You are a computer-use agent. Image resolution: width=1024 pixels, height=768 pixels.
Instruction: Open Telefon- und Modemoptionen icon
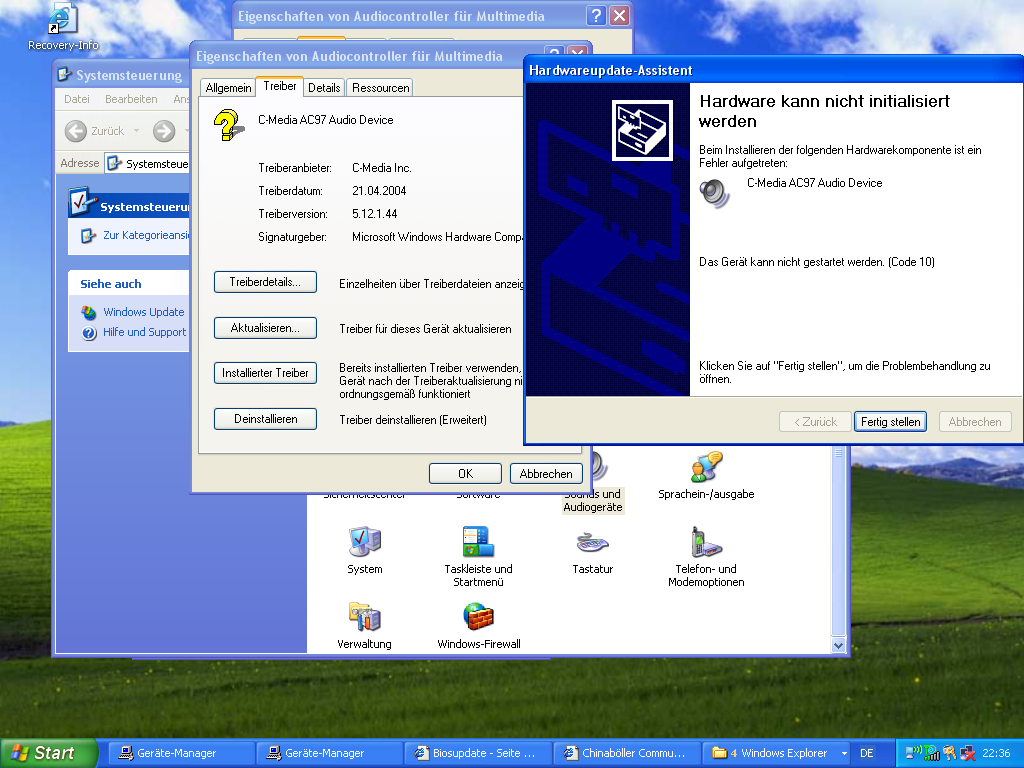[x=706, y=543]
